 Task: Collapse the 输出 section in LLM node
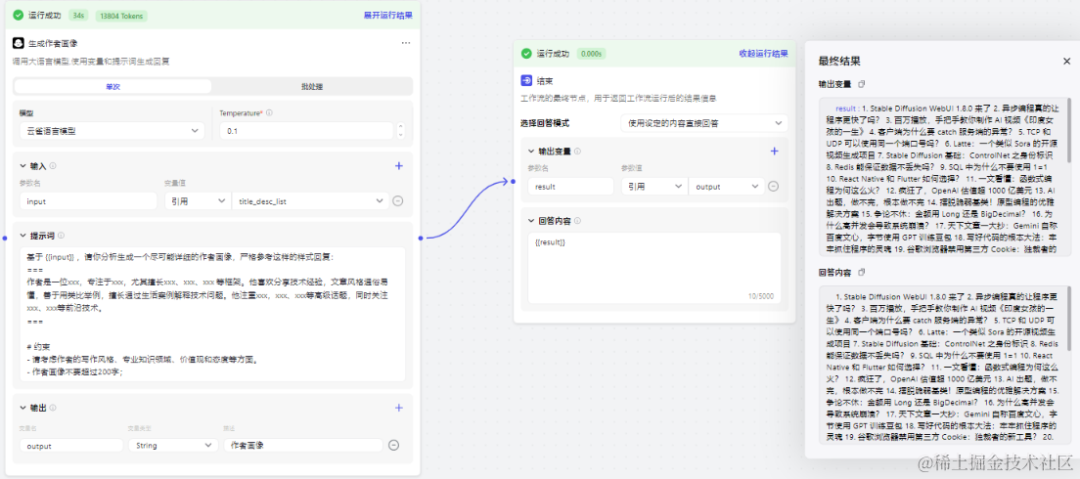click(24, 407)
